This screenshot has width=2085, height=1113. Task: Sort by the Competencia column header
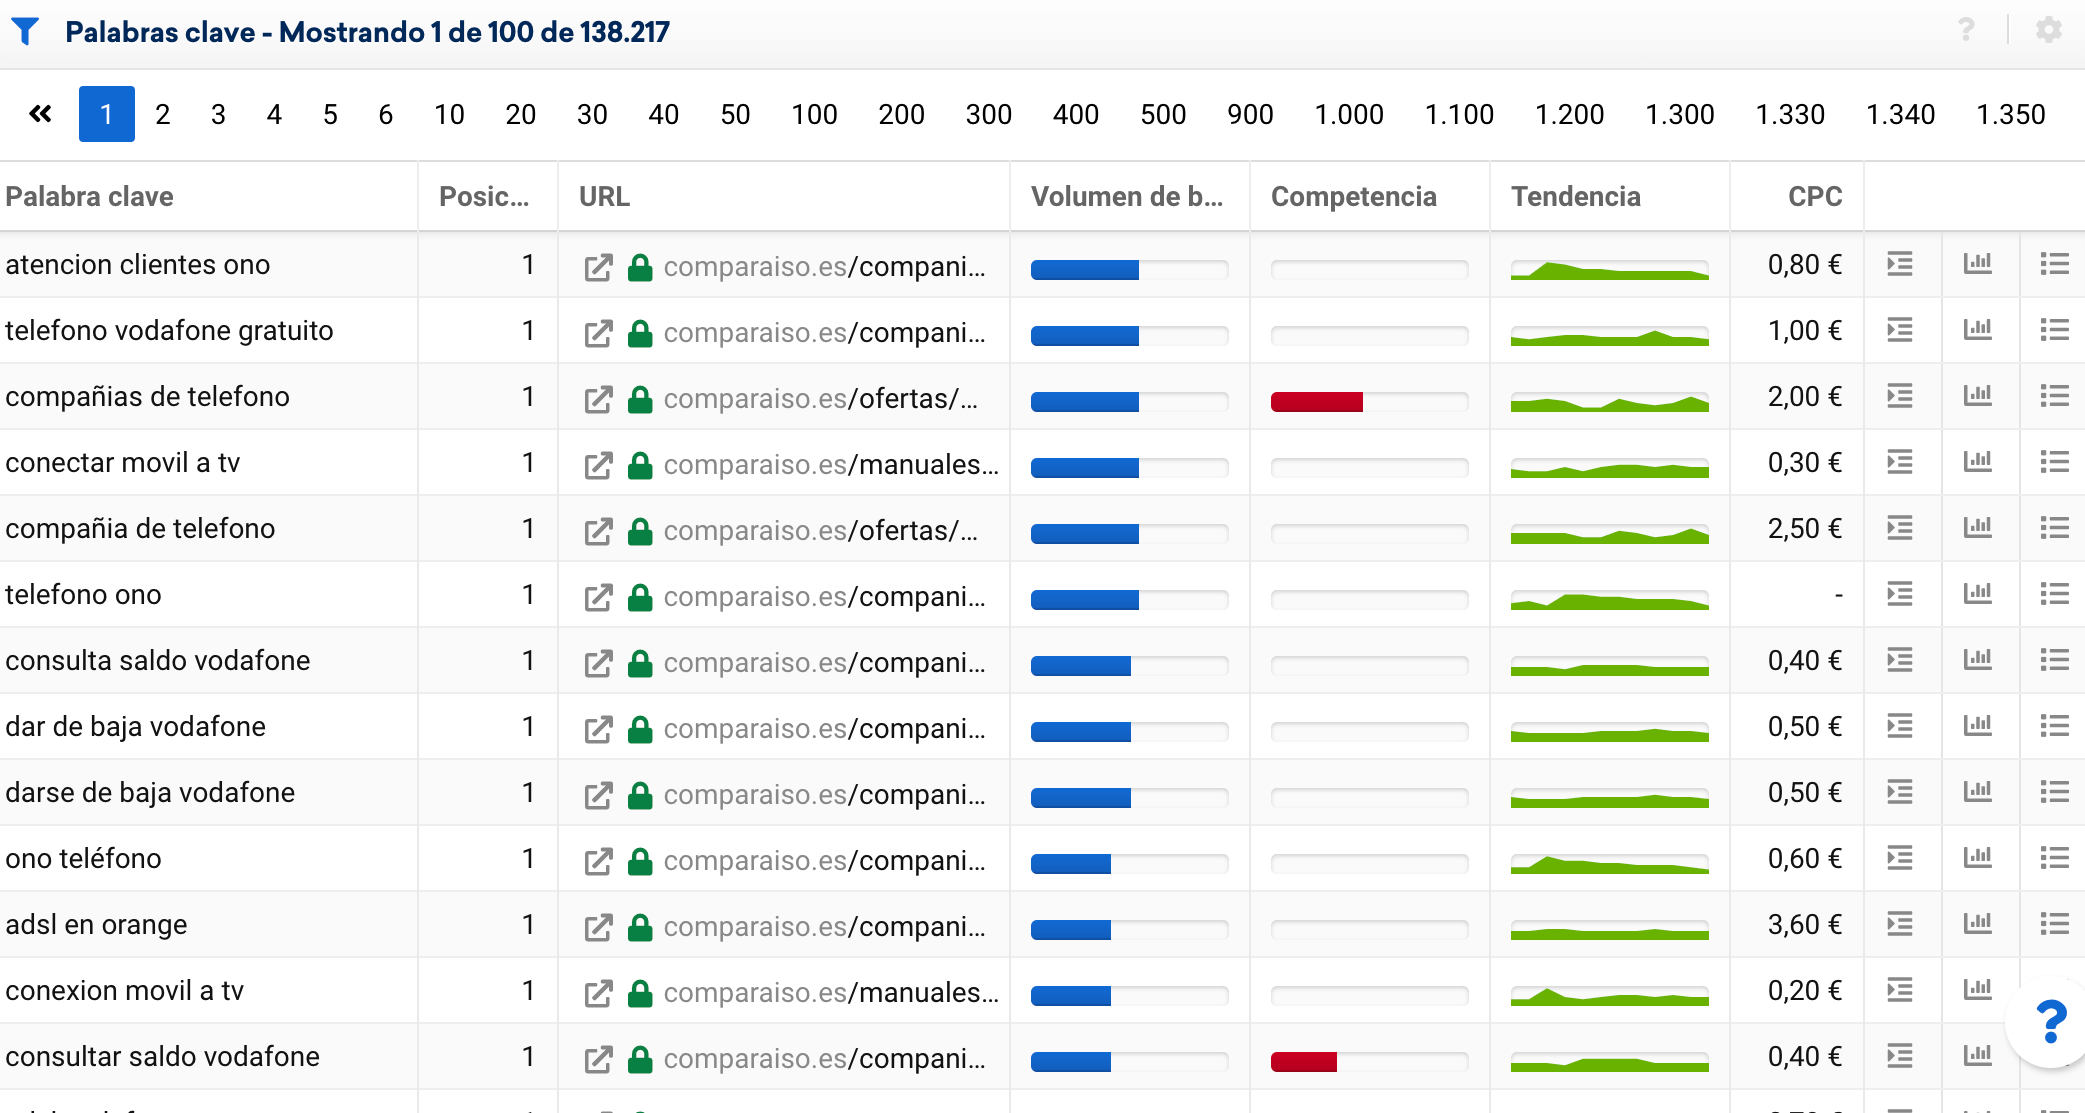[x=1353, y=196]
